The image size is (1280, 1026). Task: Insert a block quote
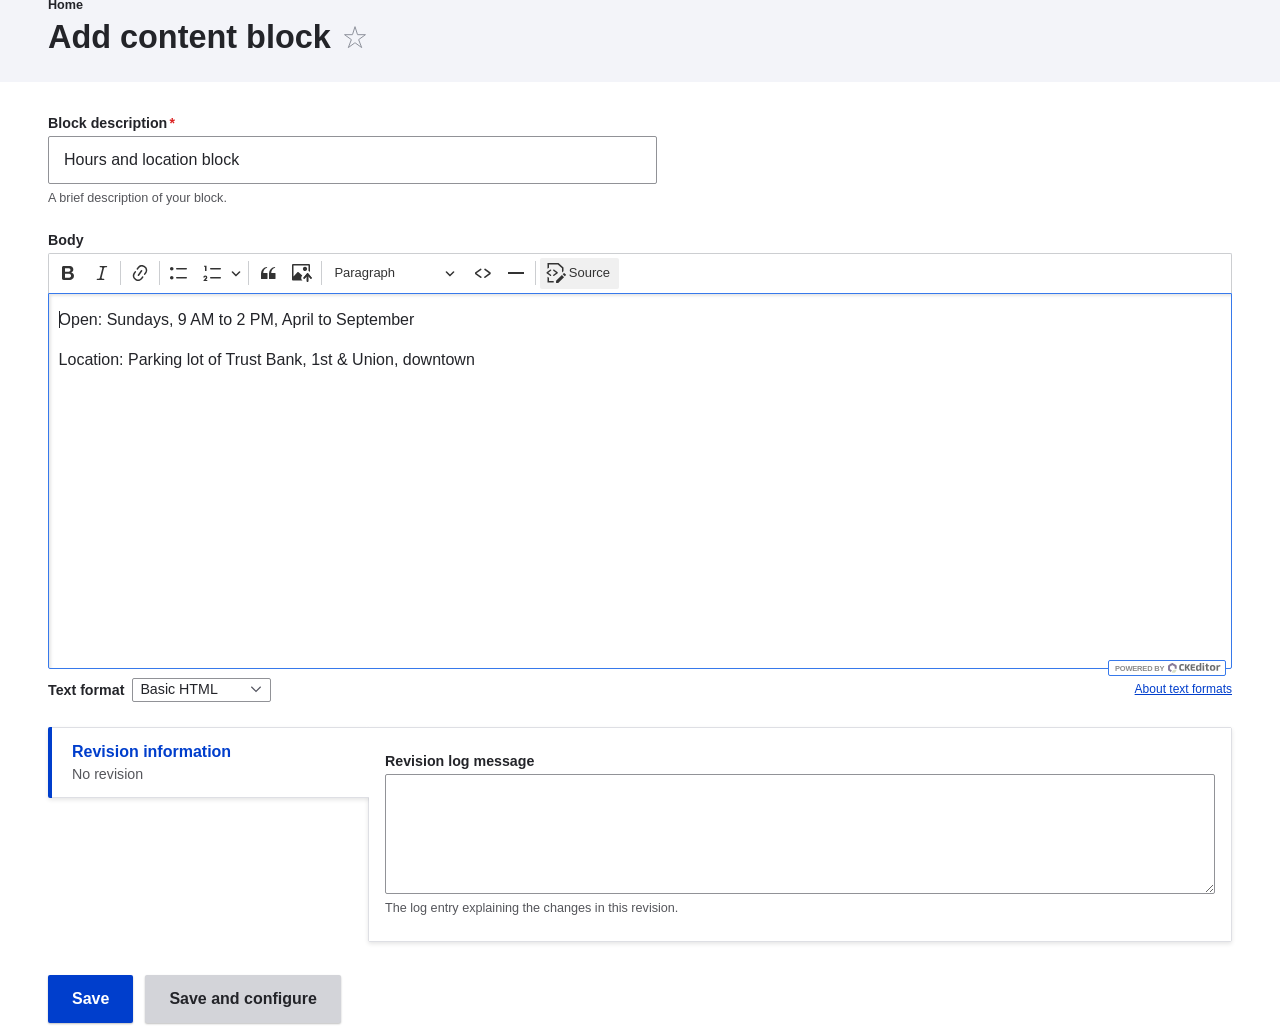[x=268, y=273]
